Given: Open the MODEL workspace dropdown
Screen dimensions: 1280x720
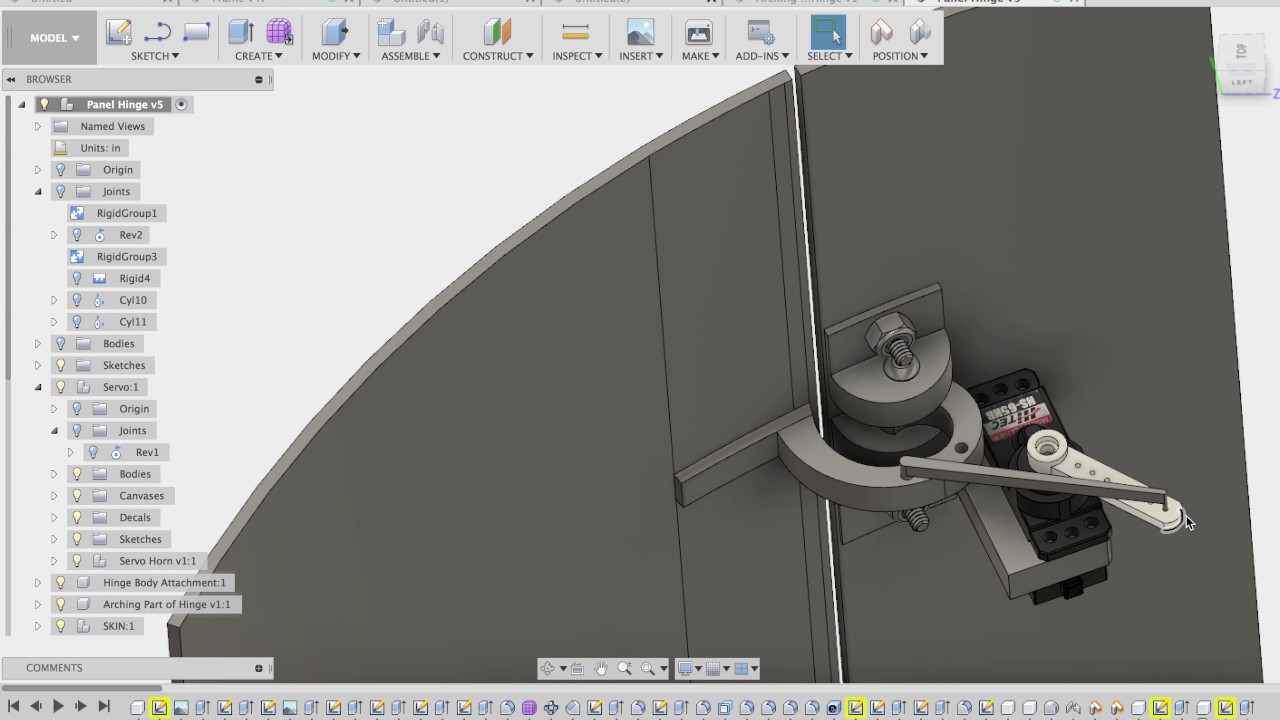Looking at the screenshot, I should coord(54,38).
